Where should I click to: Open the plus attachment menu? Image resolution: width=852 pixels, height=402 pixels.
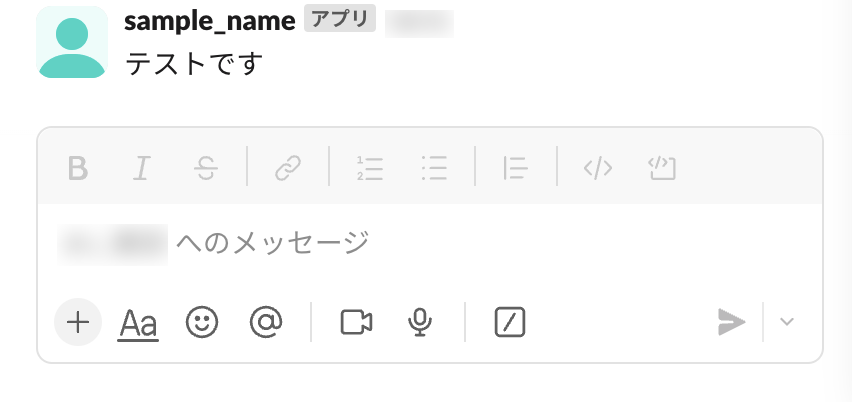(78, 322)
